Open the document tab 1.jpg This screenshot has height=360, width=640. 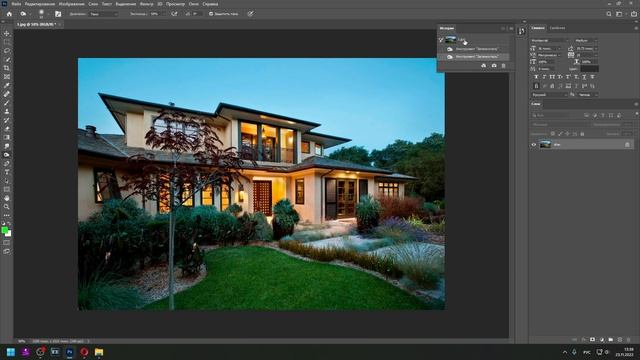click(x=36, y=24)
